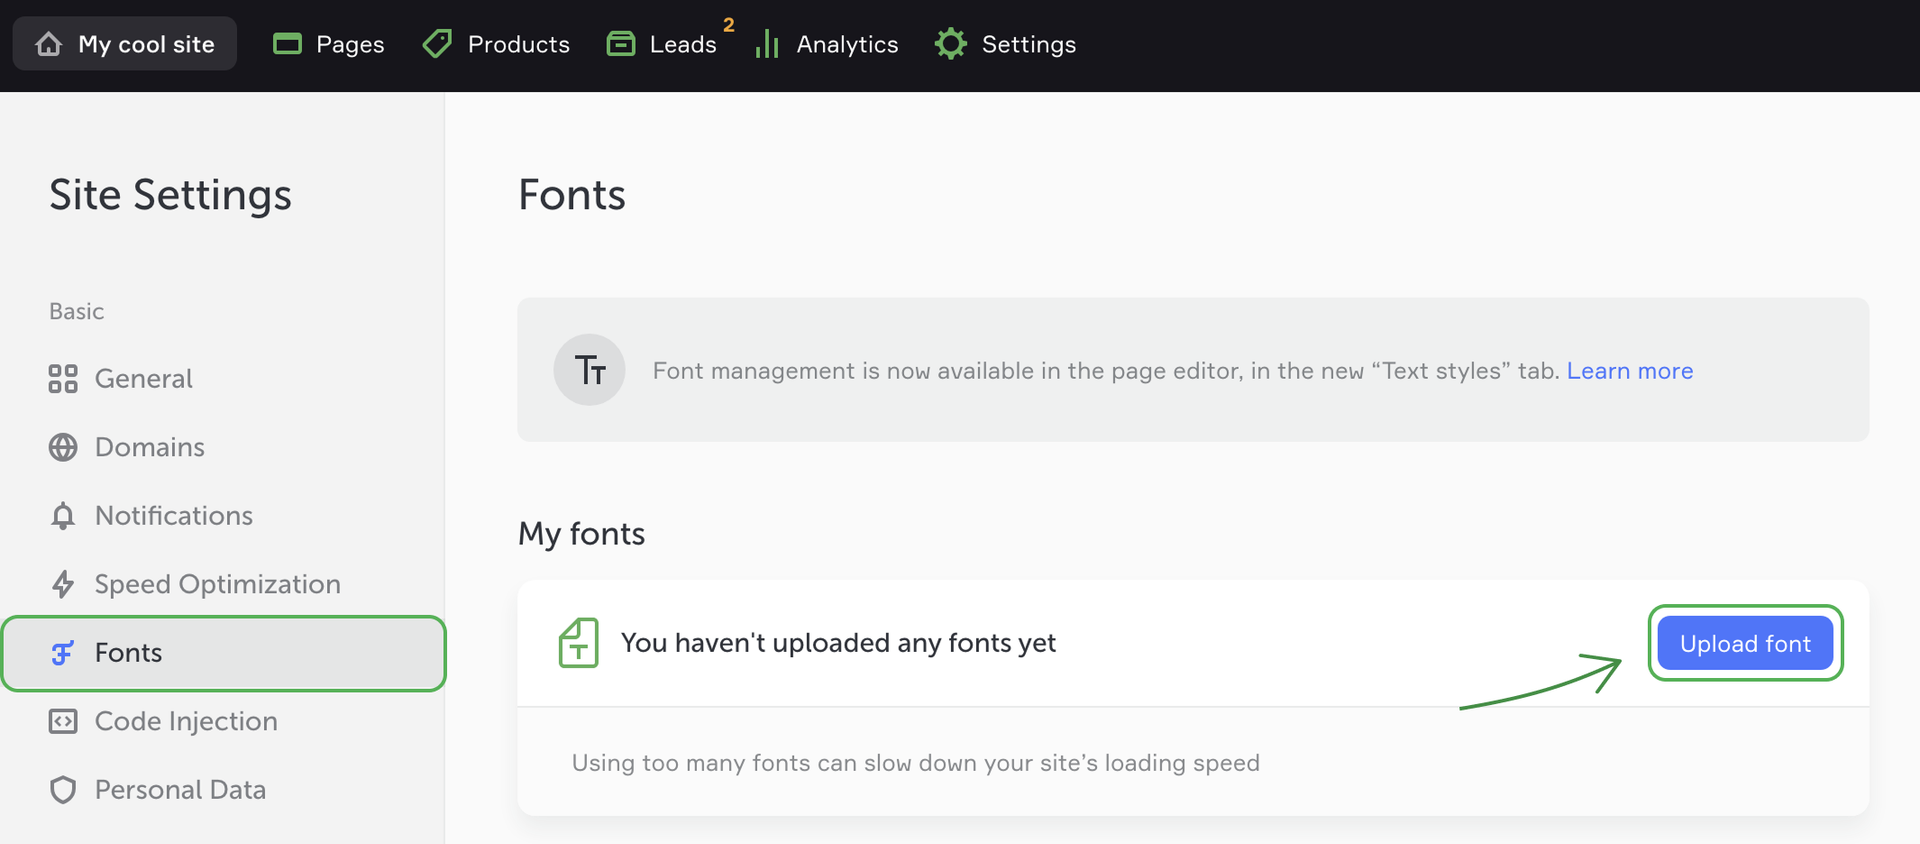The width and height of the screenshot is (1920, 844).
Task: Follow the Learn more link
Action: click(1629, 371)
